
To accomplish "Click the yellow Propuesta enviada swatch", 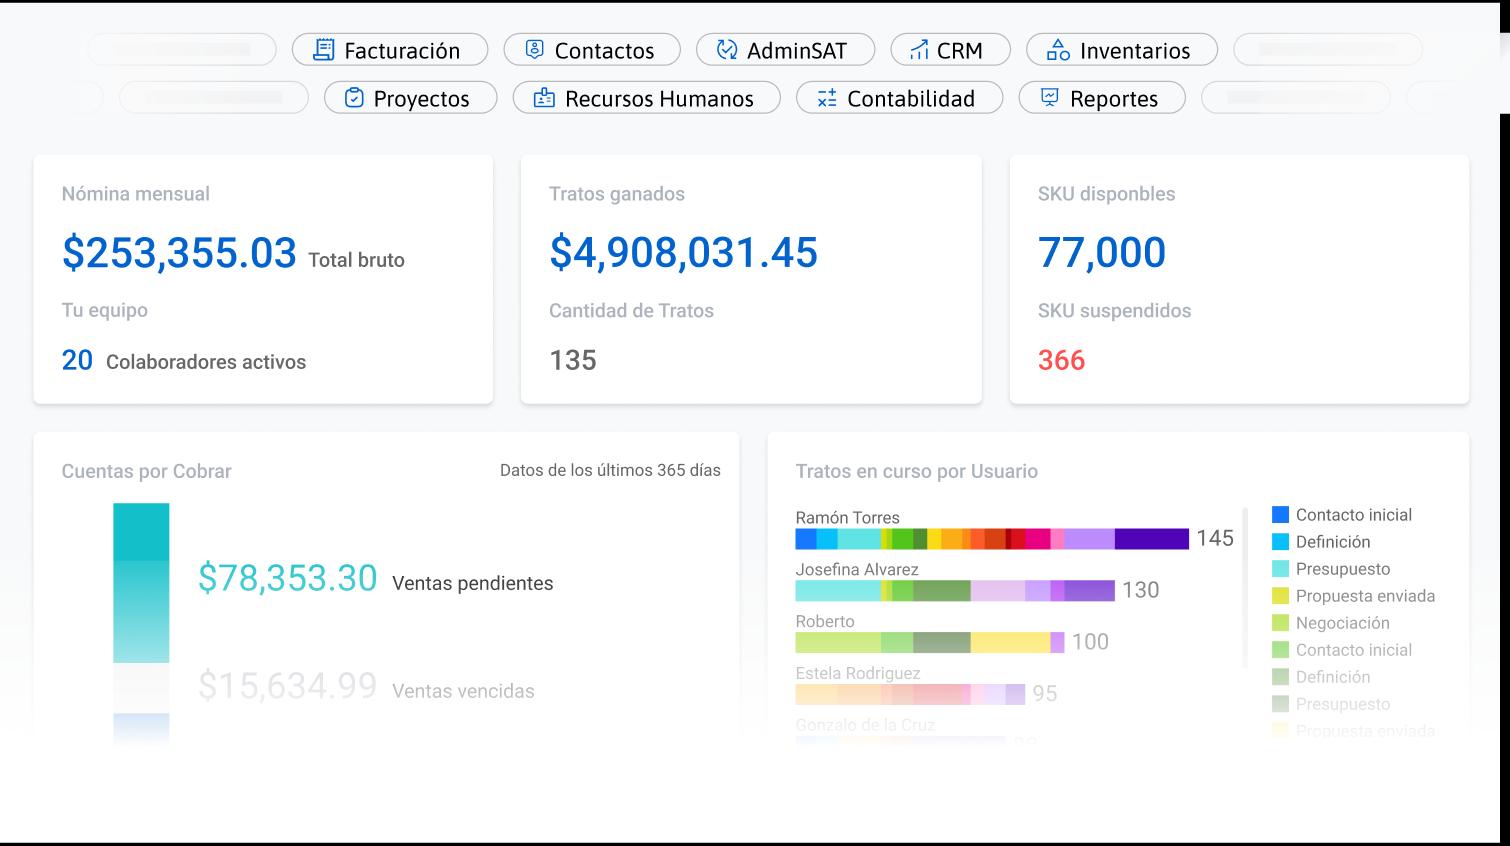I will [1280, 596].
